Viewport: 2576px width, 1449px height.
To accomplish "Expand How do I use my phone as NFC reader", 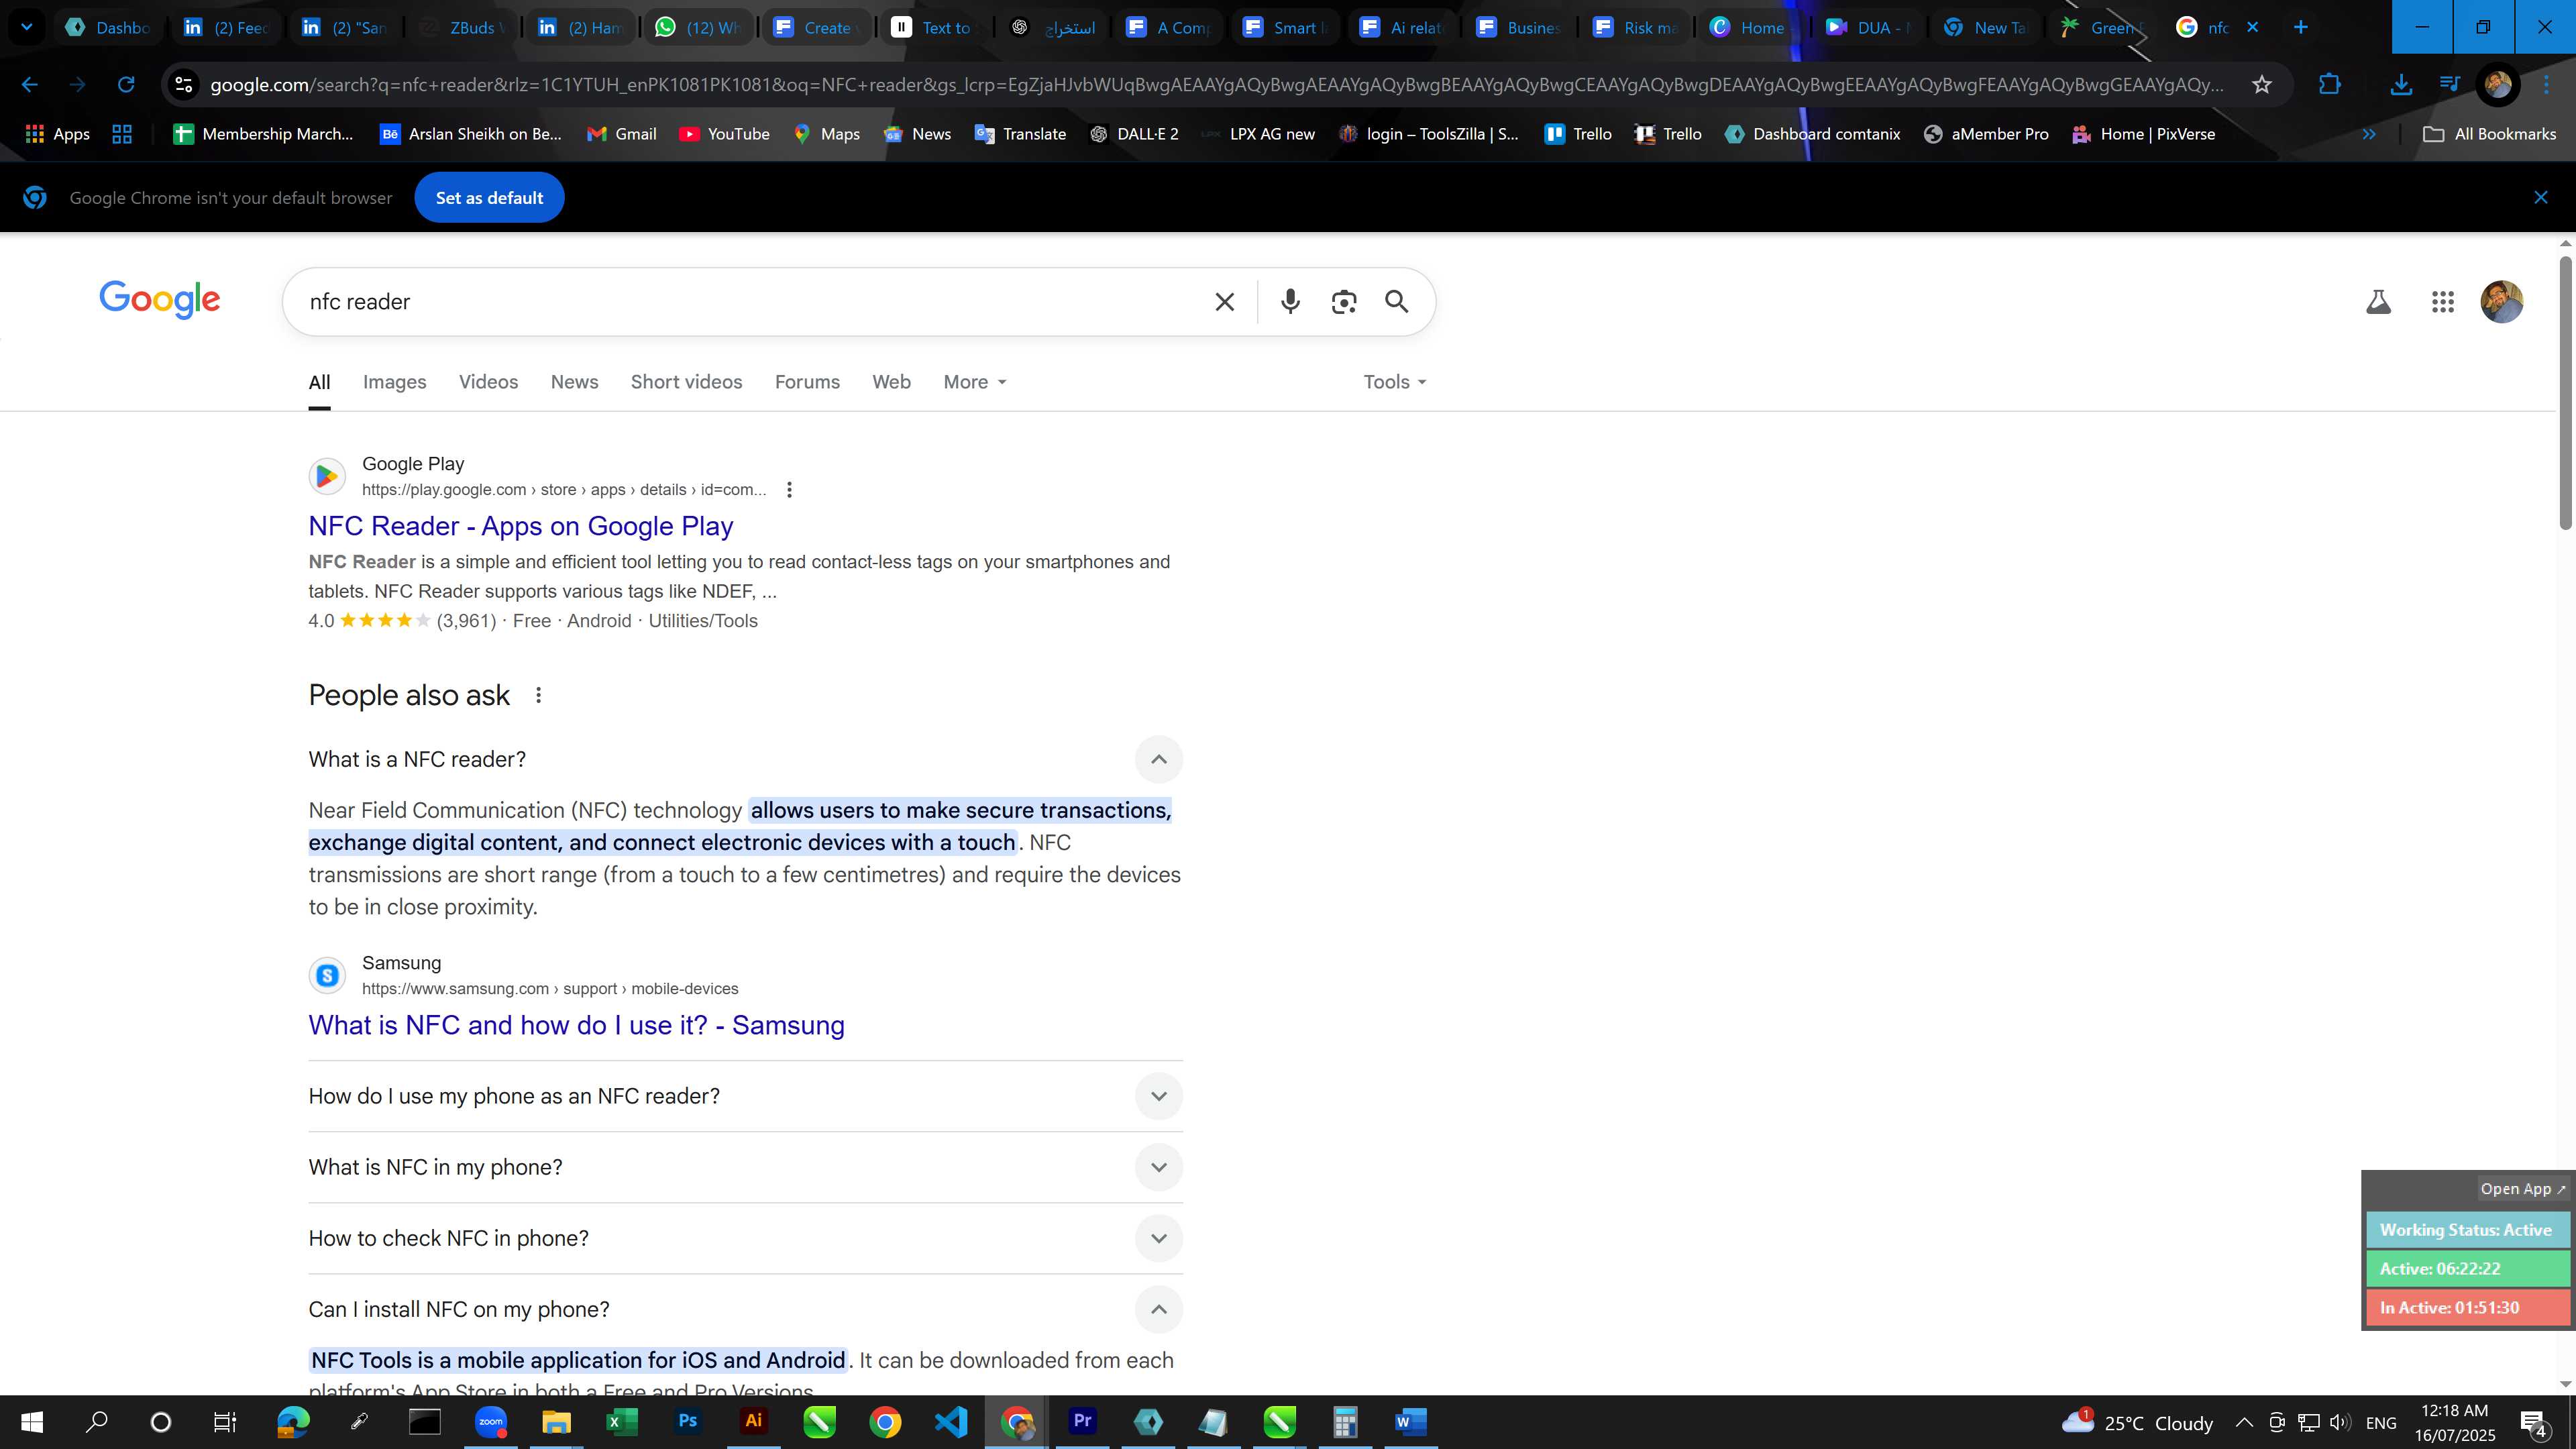I will click(1158, 1096).
